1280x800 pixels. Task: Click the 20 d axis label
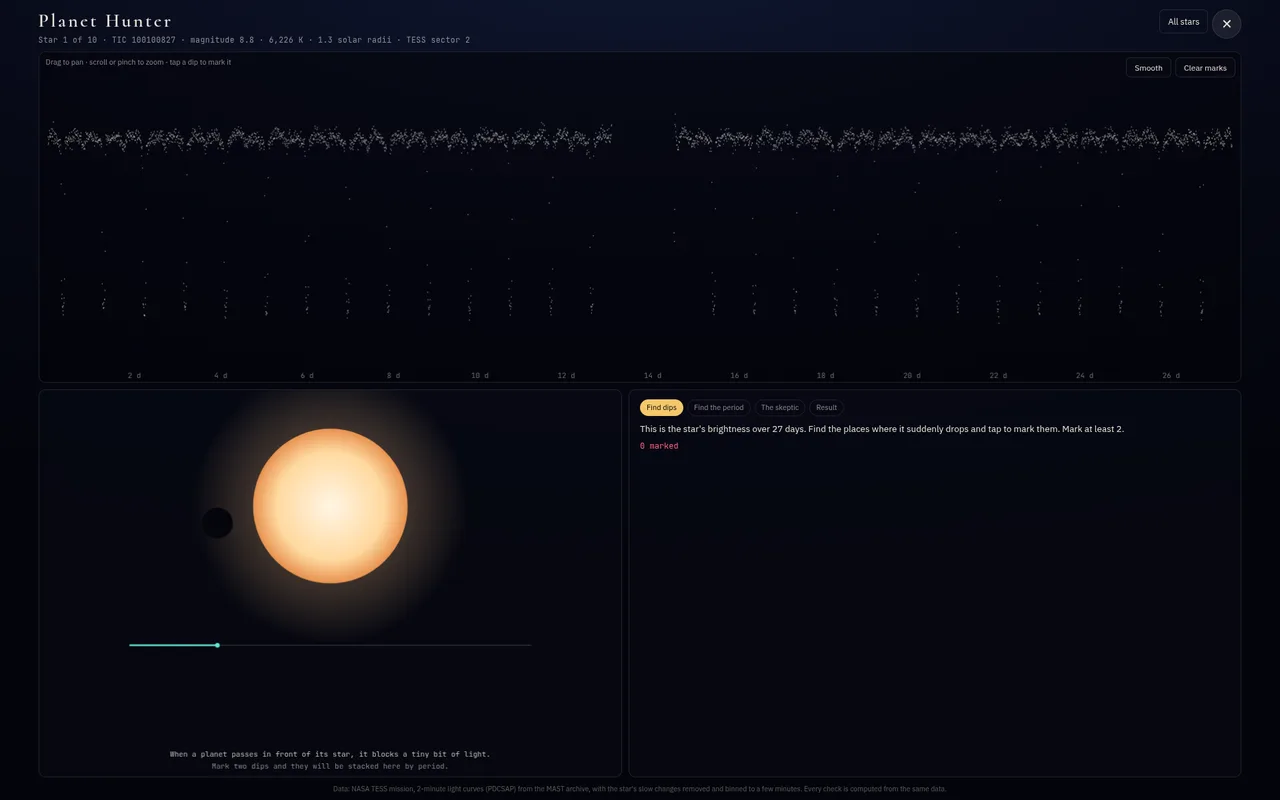(x=912, y=376)
